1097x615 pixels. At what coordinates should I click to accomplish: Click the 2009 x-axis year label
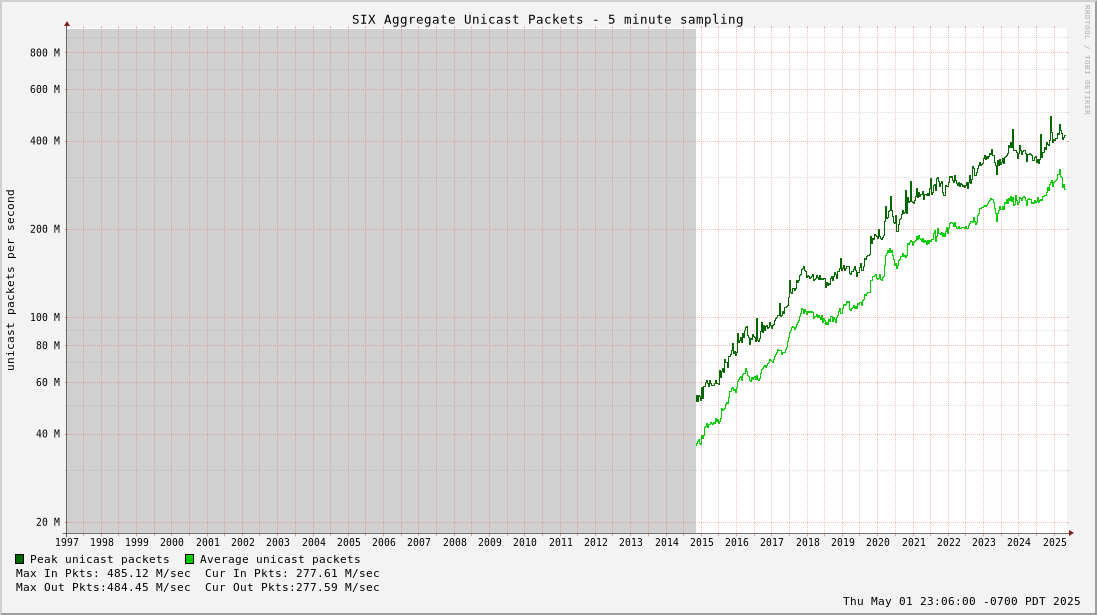490,542
